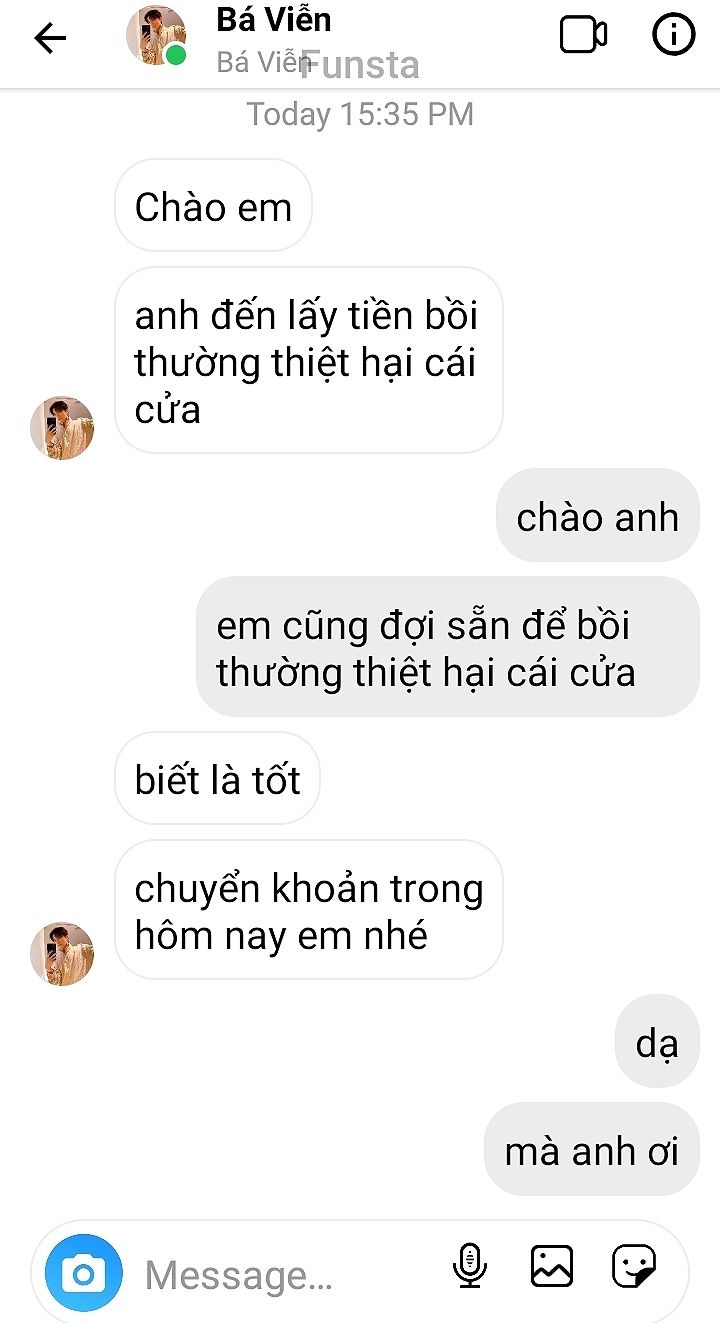
Task: Select the "Chào em" message bubble
Action: pyautogui.click(x=213, y=206)
